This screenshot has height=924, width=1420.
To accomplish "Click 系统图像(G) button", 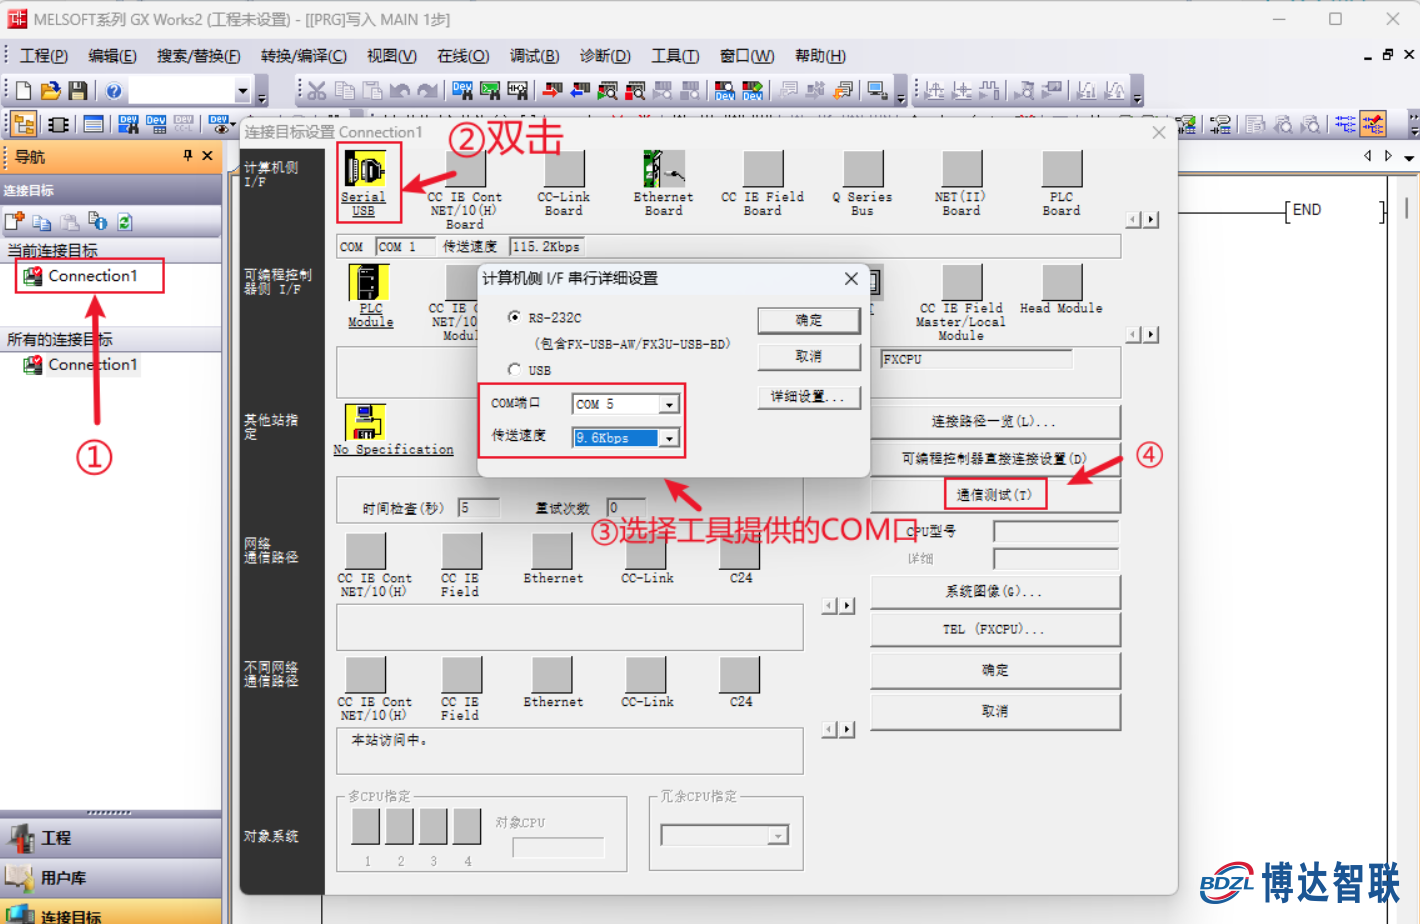I will tap(995, 592).
